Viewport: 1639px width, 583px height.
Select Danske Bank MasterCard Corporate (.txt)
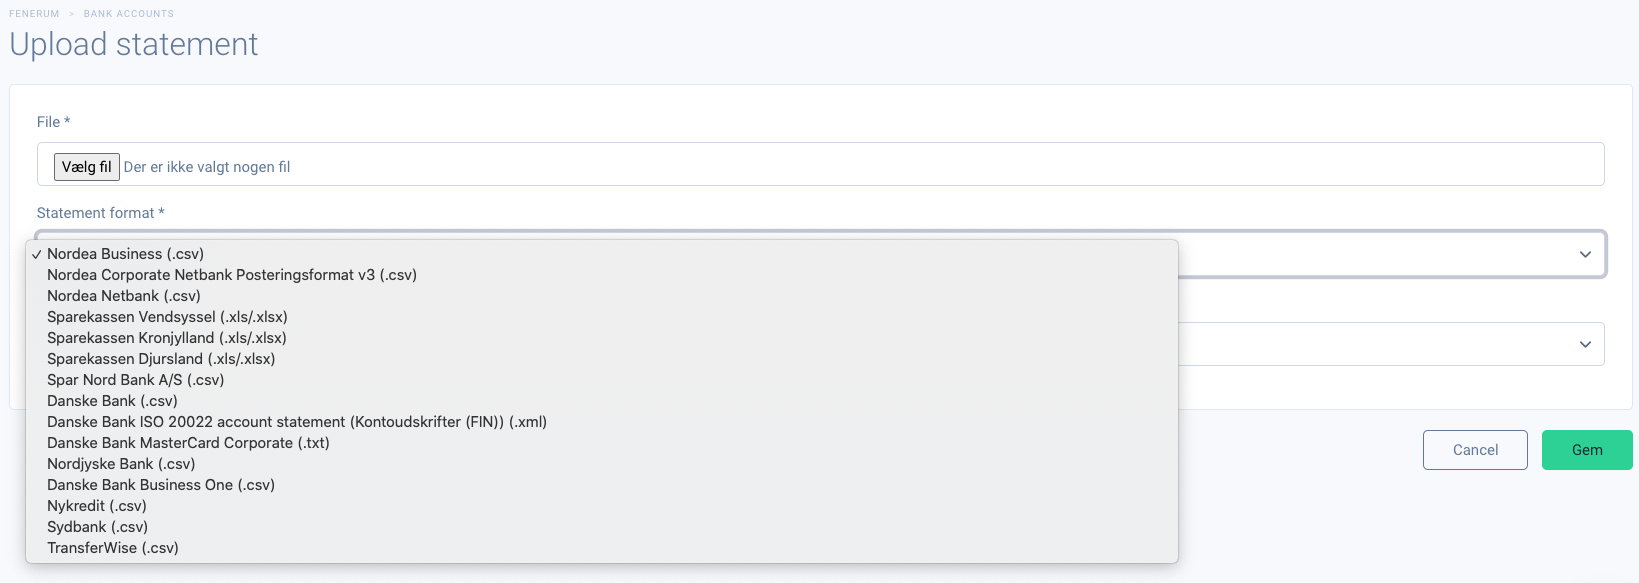tap(602, 443)
